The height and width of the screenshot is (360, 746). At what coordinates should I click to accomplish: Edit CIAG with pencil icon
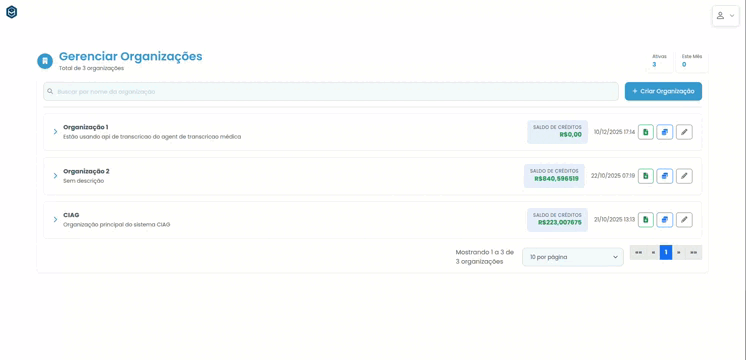(x=684, y=220)
